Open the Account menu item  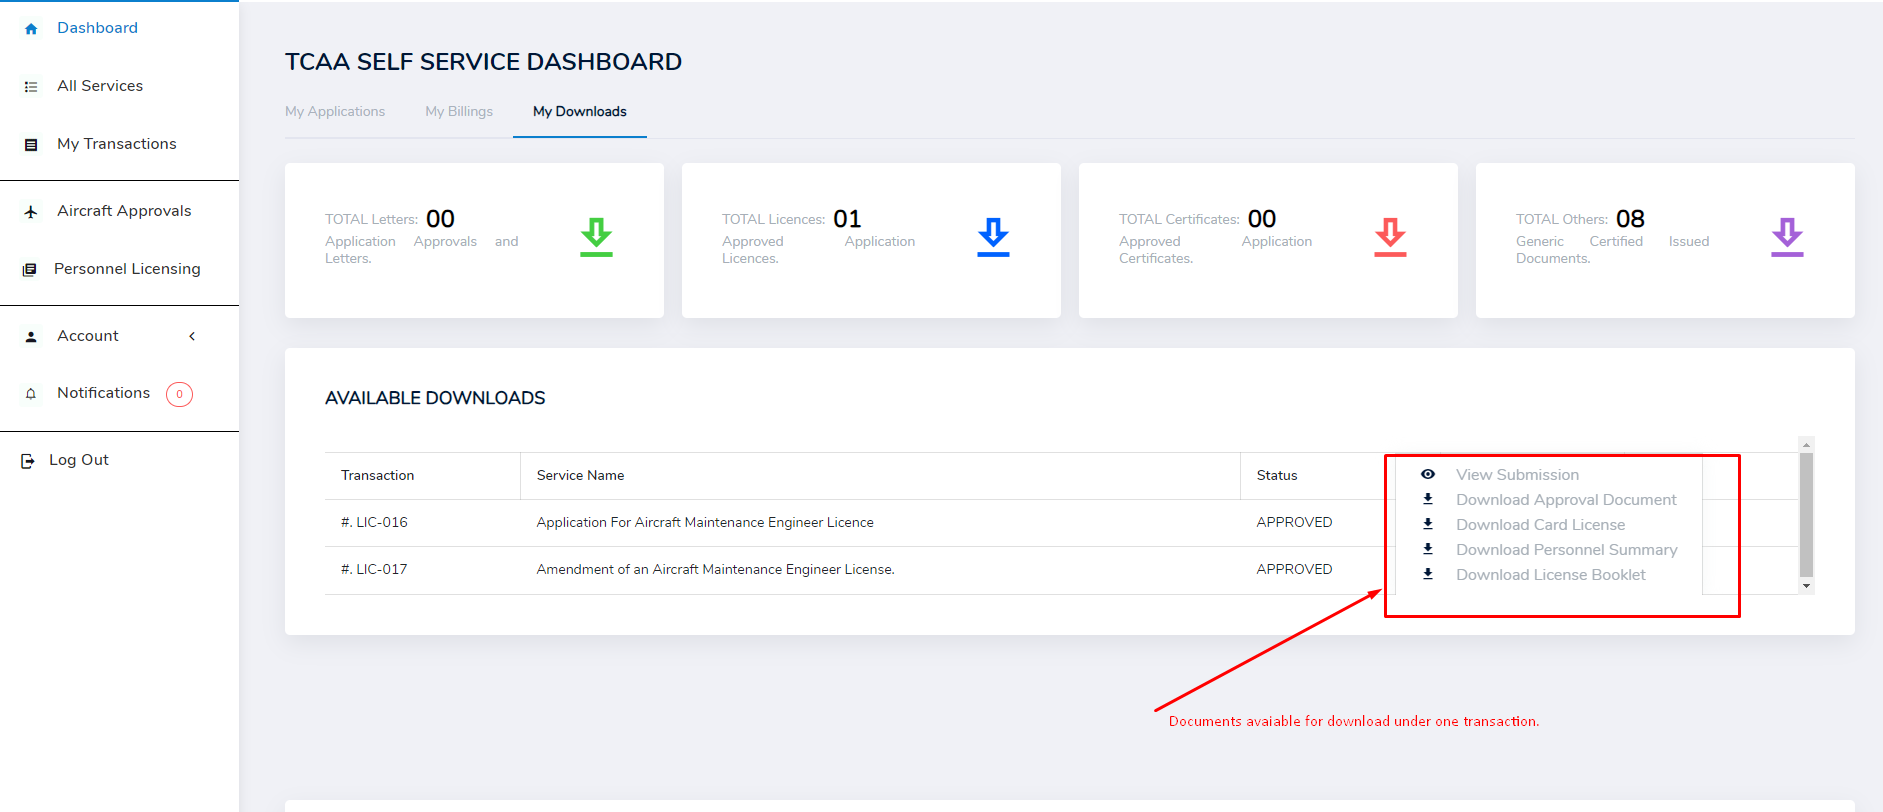pos(88,336)
